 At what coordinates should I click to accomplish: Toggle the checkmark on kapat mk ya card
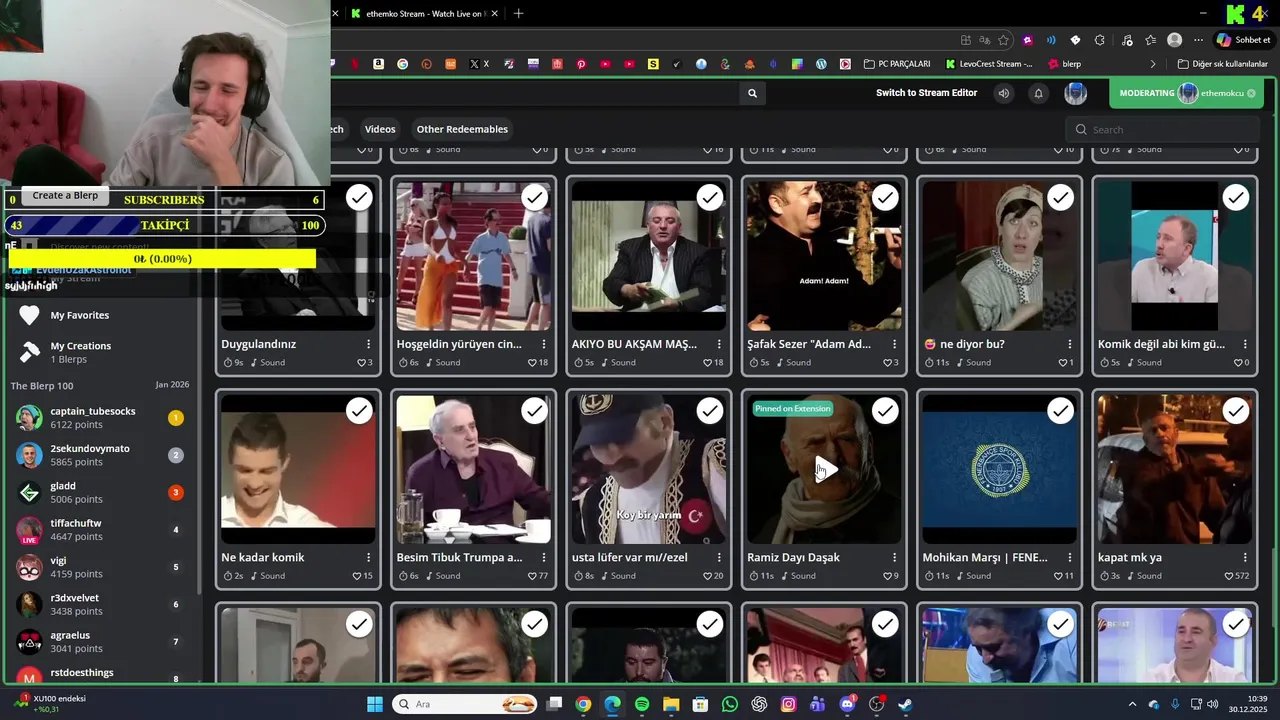coord(1236,411)
